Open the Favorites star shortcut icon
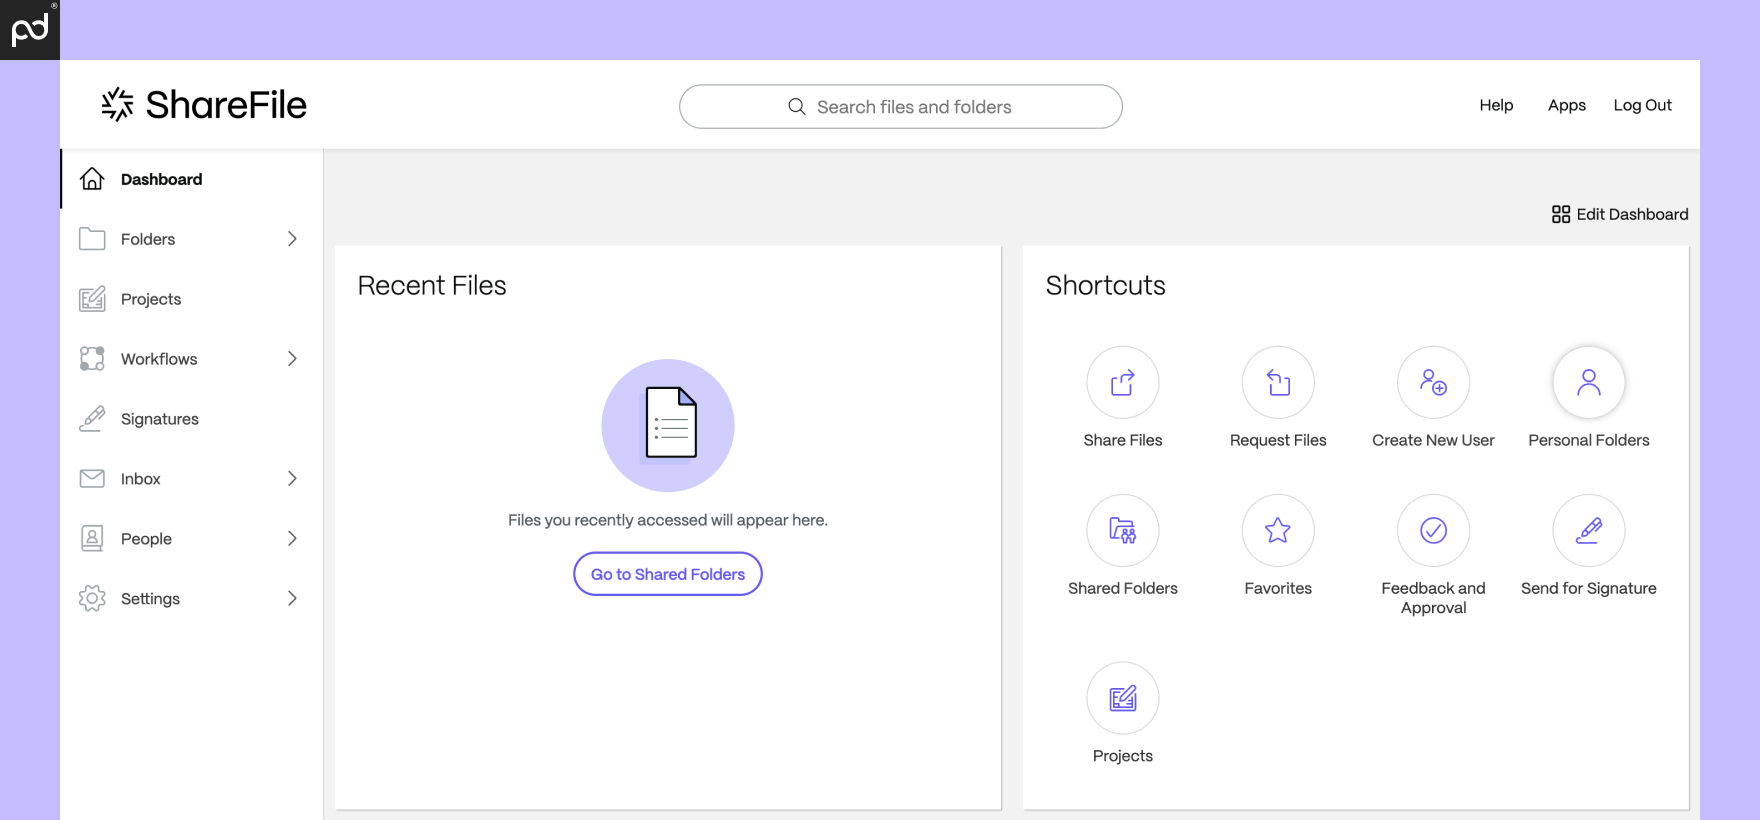Viewport: 1760px width, 820px height. tap(1278, 530)
